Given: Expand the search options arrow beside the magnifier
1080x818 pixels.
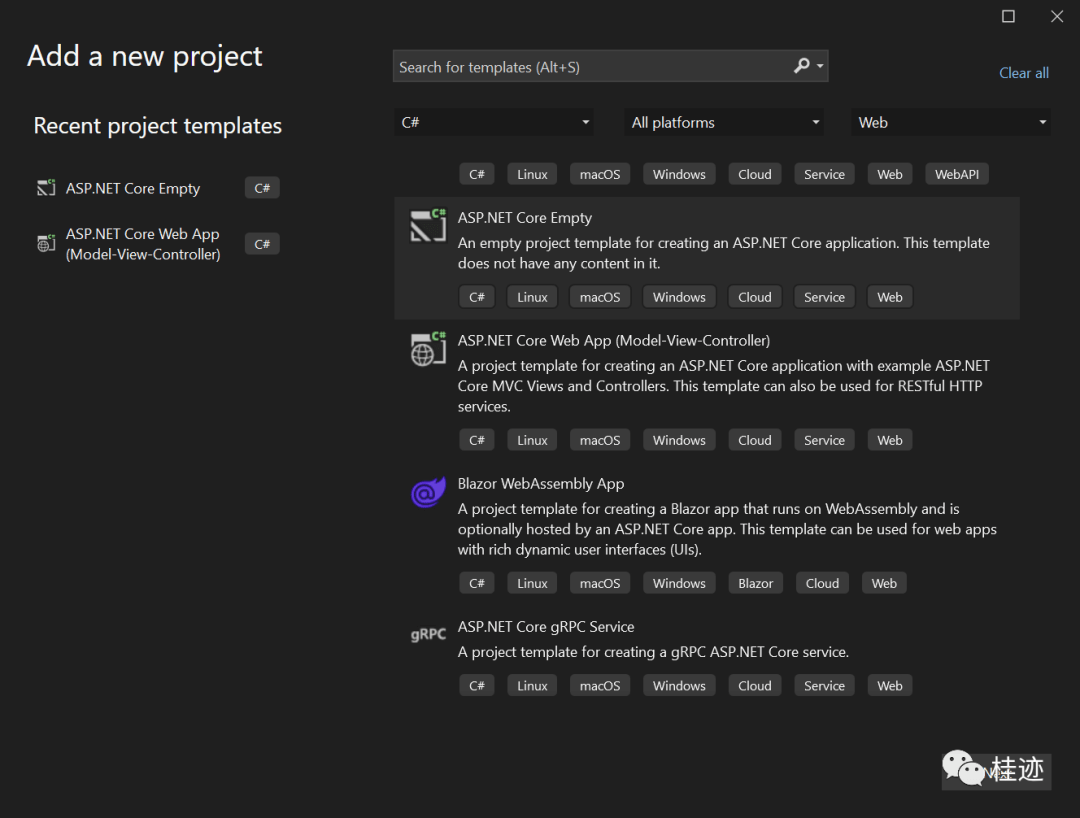Looking at the screenshot, I should click(822, 65).
